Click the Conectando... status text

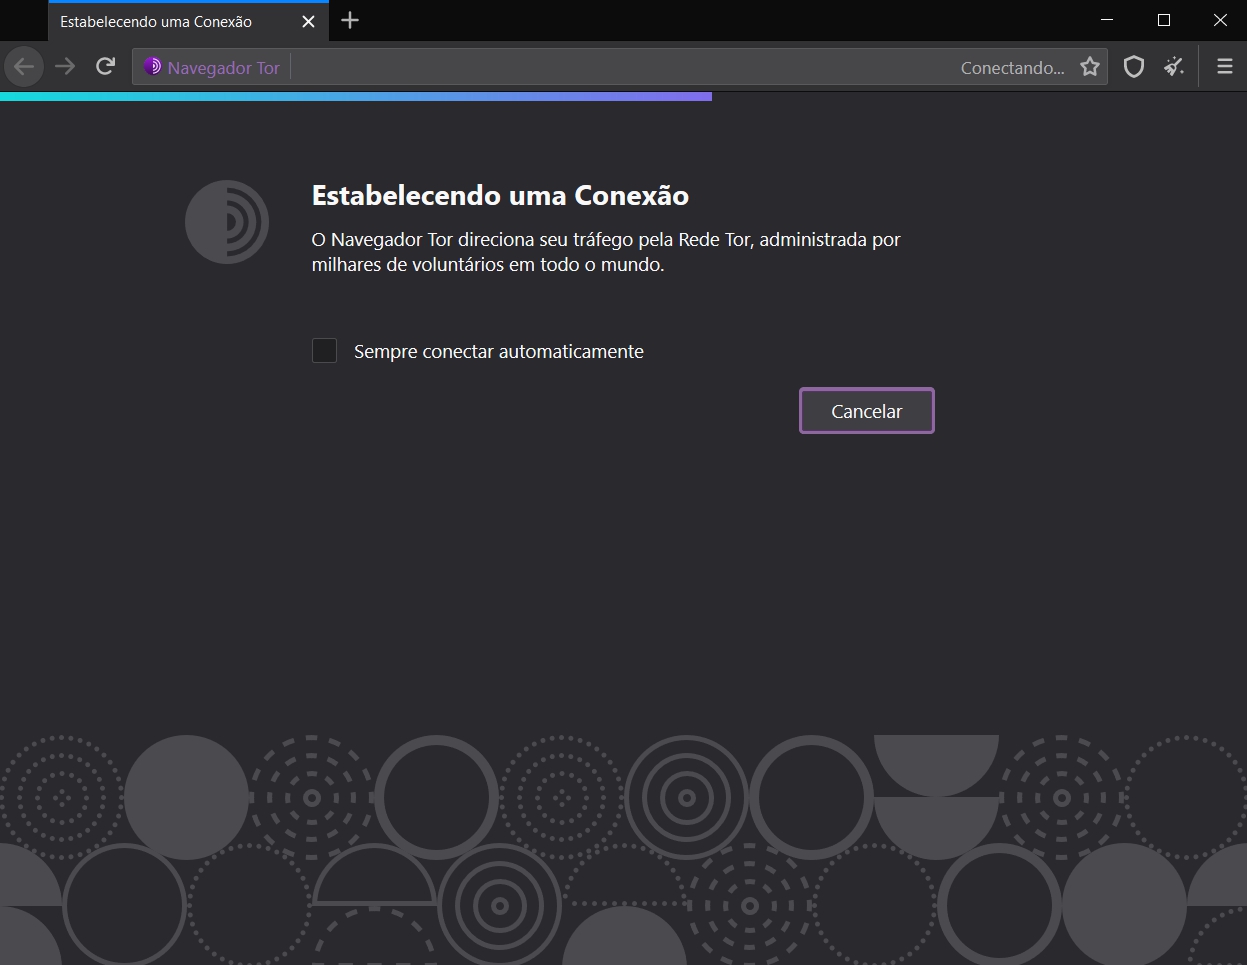(1012, 68)
